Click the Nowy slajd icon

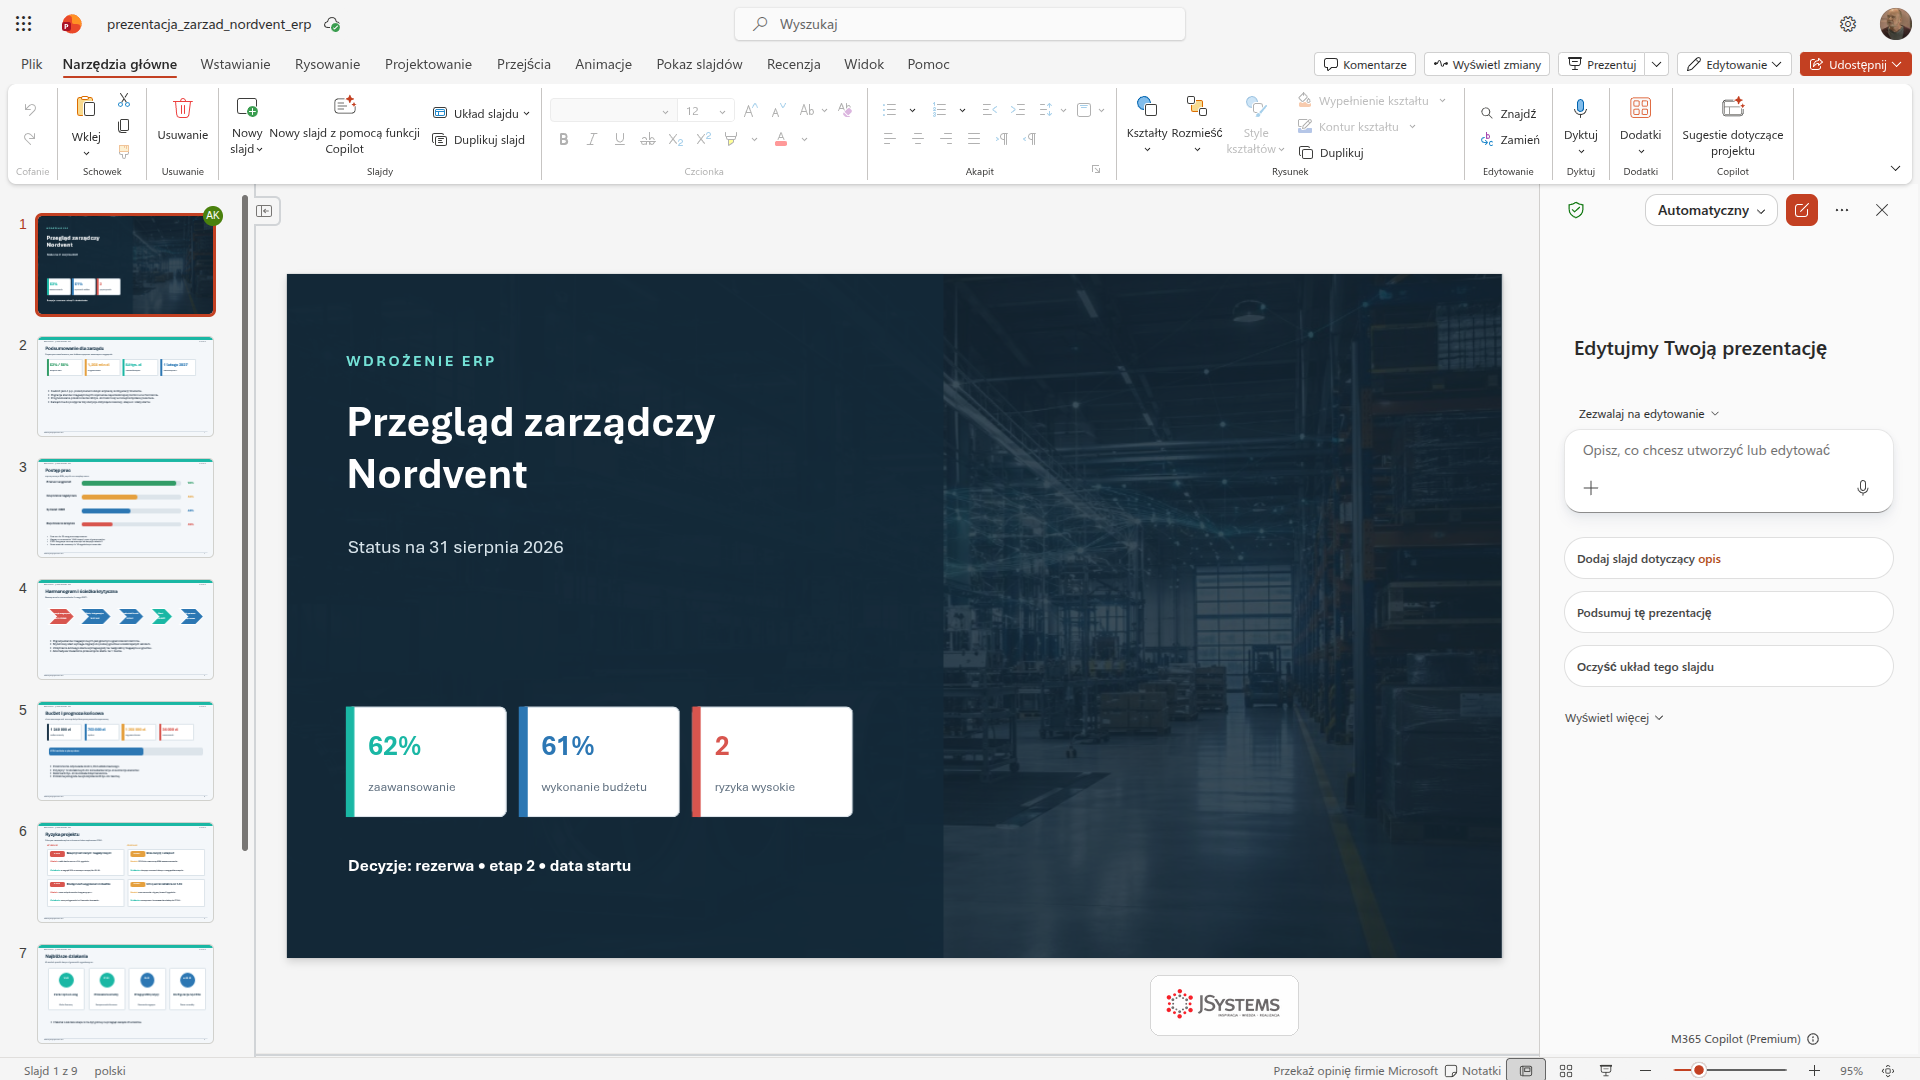[x=246, y=106]
